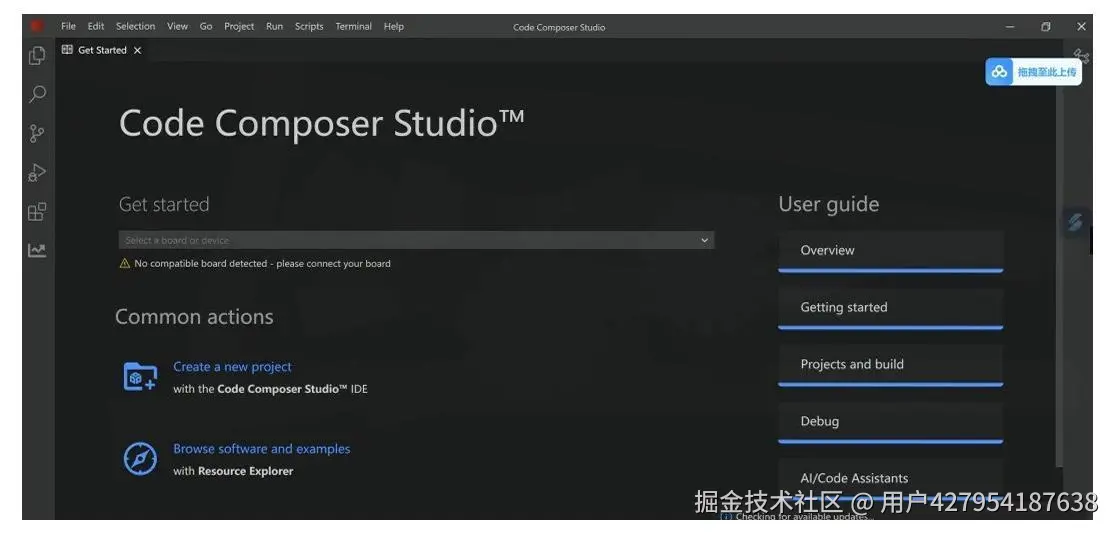Expand the board or device dropdown arrow
The image size is (1116, 534).
click(704, 240)
